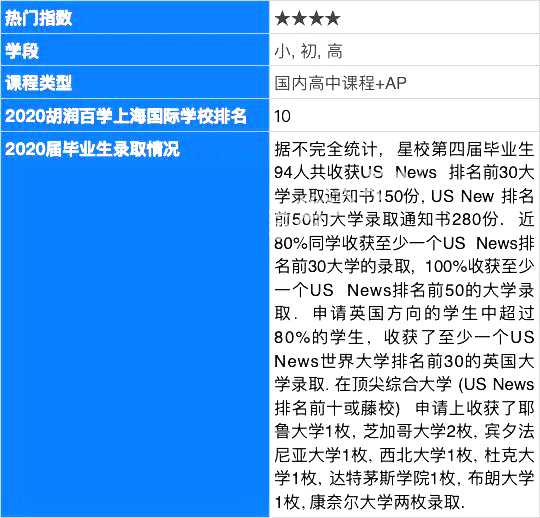Screen dimensions: 540x518
Task: Click the paragraph starting 据不完全统计
Action: [404, 326]
